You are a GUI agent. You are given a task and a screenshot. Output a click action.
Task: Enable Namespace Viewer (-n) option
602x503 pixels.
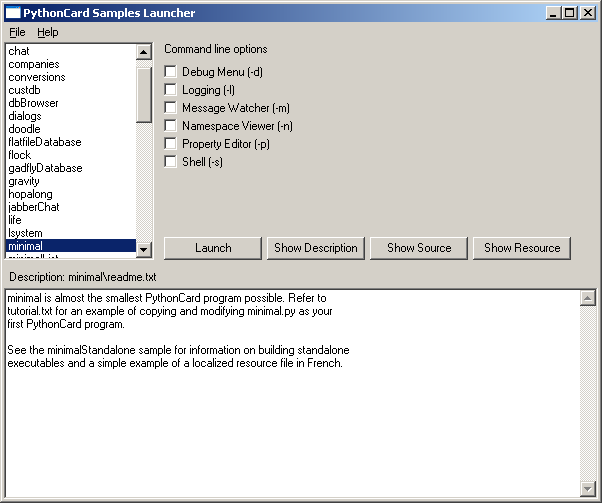click(x=170, y=126)
